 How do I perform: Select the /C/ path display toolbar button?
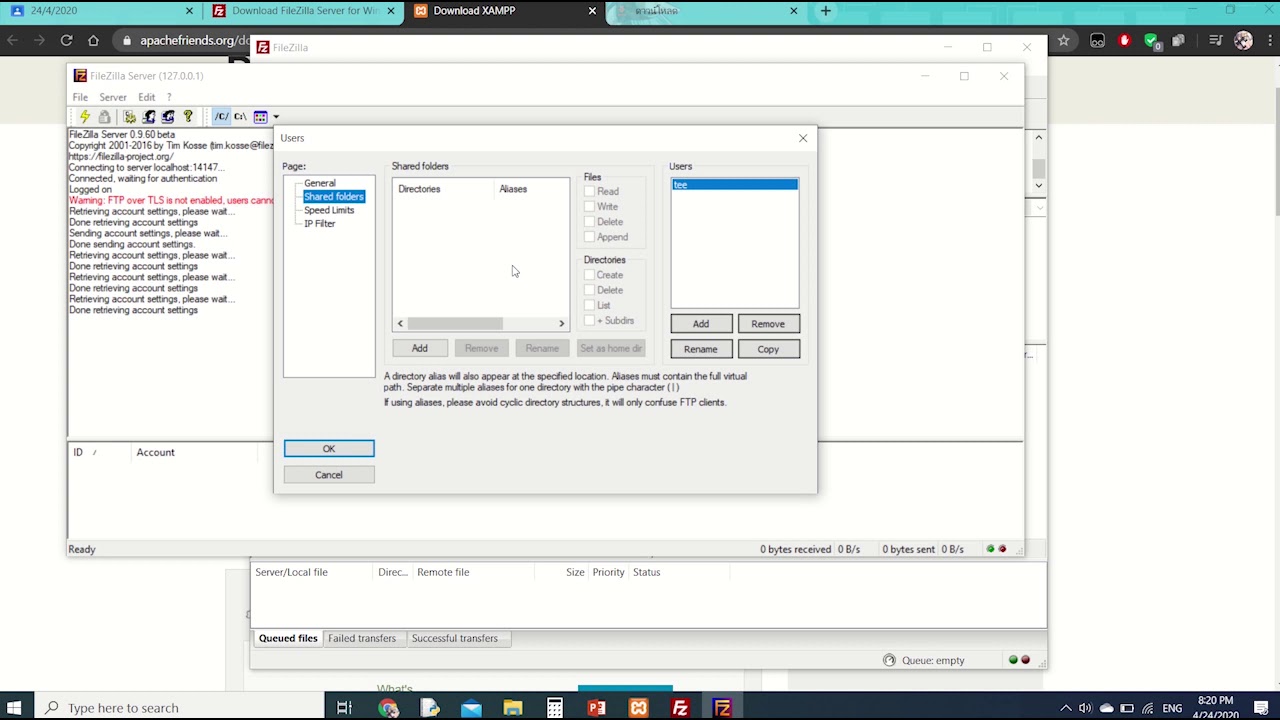tap(222, 117)
